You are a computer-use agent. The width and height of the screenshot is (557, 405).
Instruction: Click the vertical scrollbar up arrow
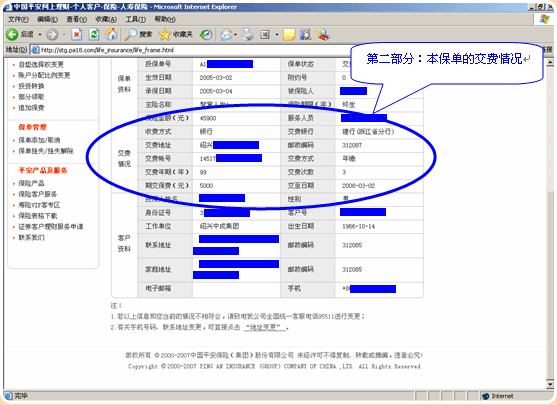pyautogui.click(x=550, y=63)
